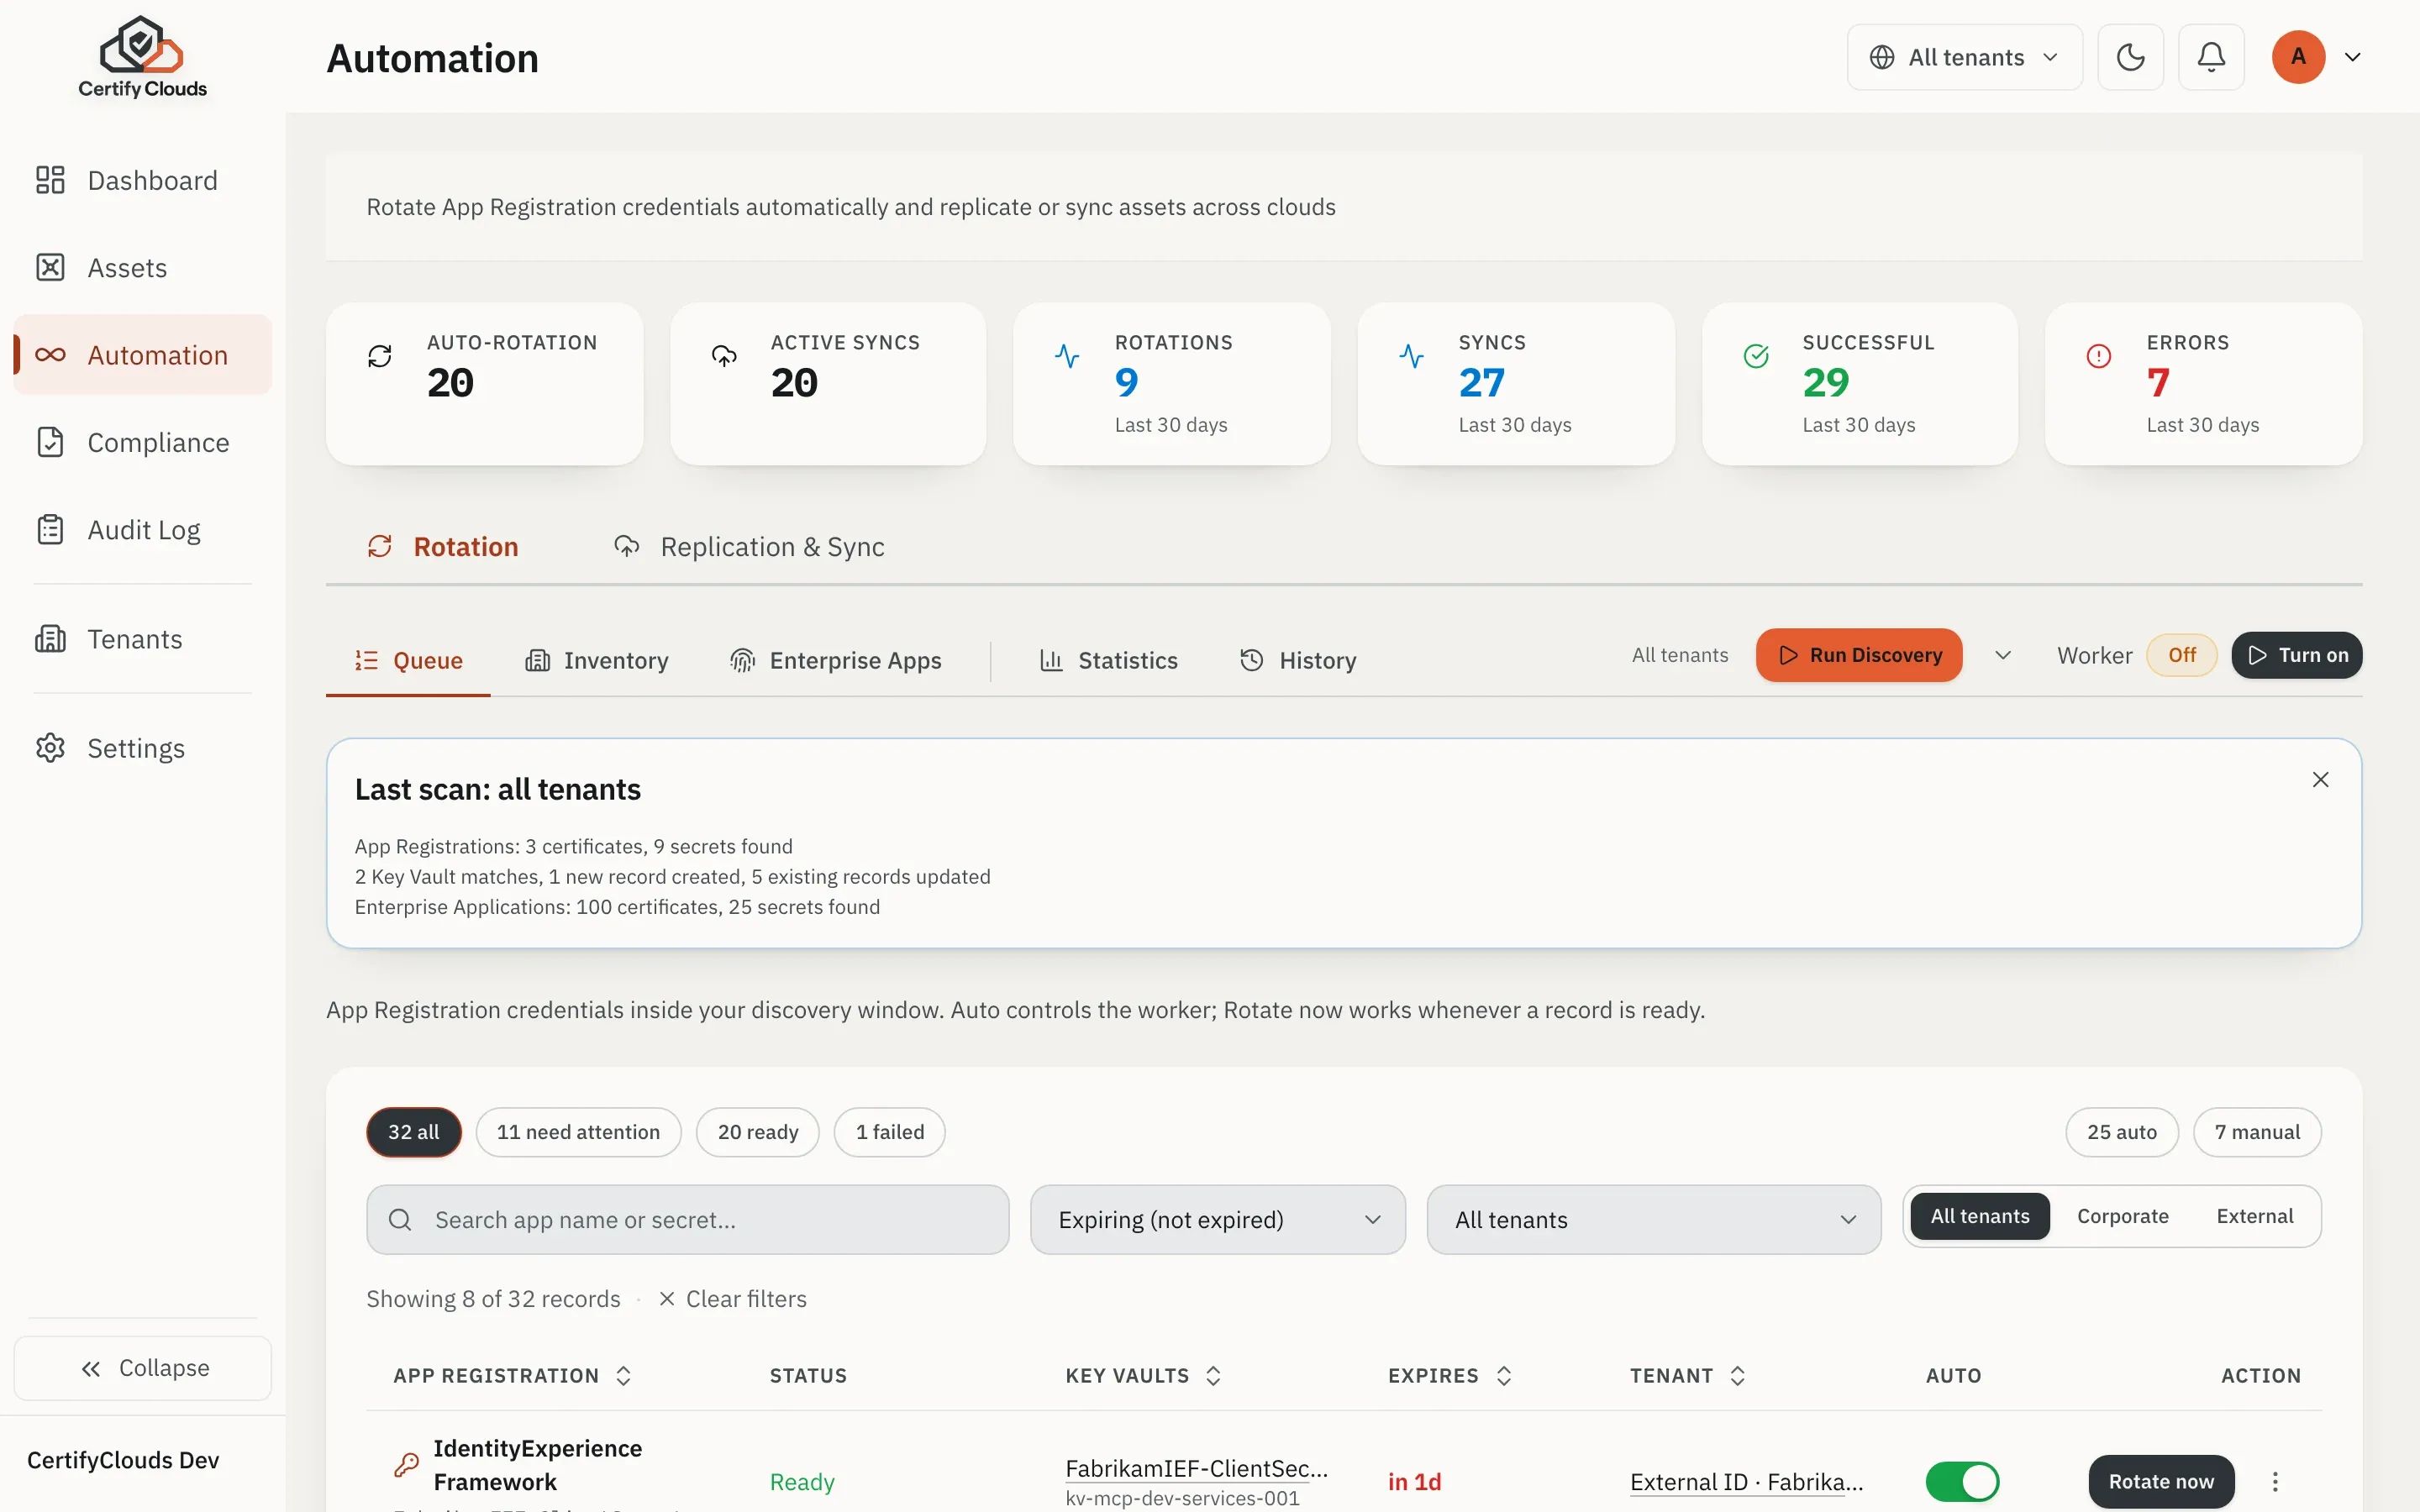
Task: Open the Statistics tab
Action: [1108, 660]
